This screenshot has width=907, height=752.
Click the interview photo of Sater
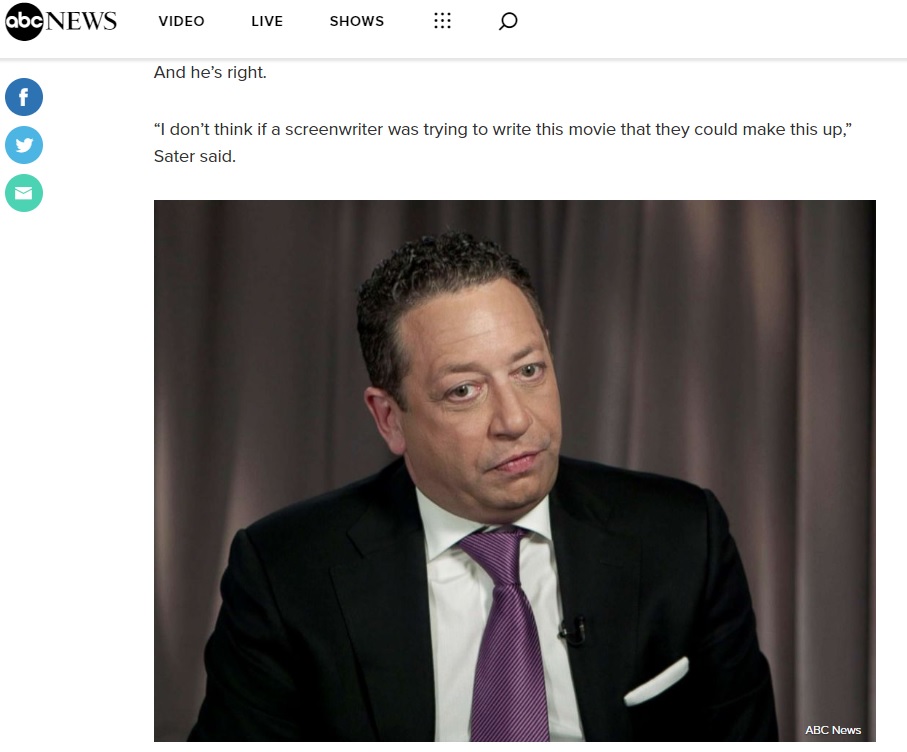pos(514,471)
